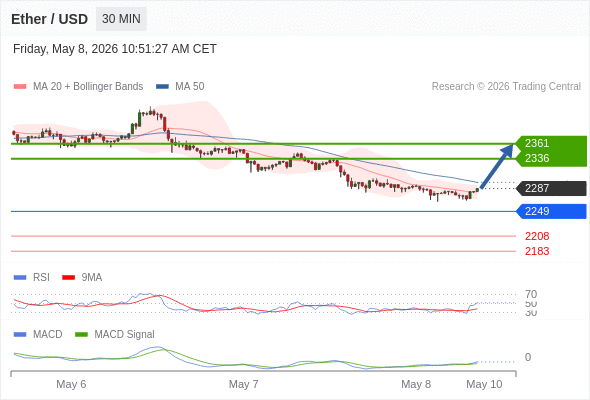Image resolution: width=590 pixels, height=400 pixels.
Task: Select the RSI legend marker
Action: point(20,278)
